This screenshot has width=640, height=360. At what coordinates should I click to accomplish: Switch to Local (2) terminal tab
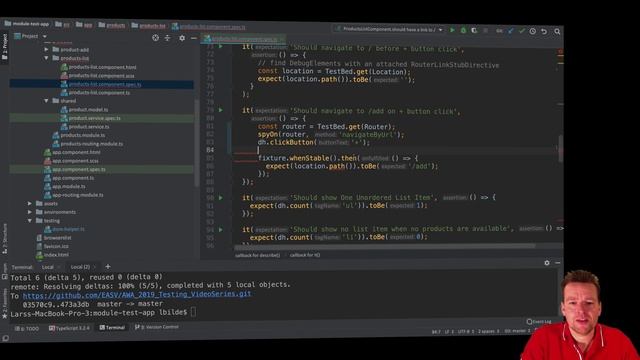(80, 267)
